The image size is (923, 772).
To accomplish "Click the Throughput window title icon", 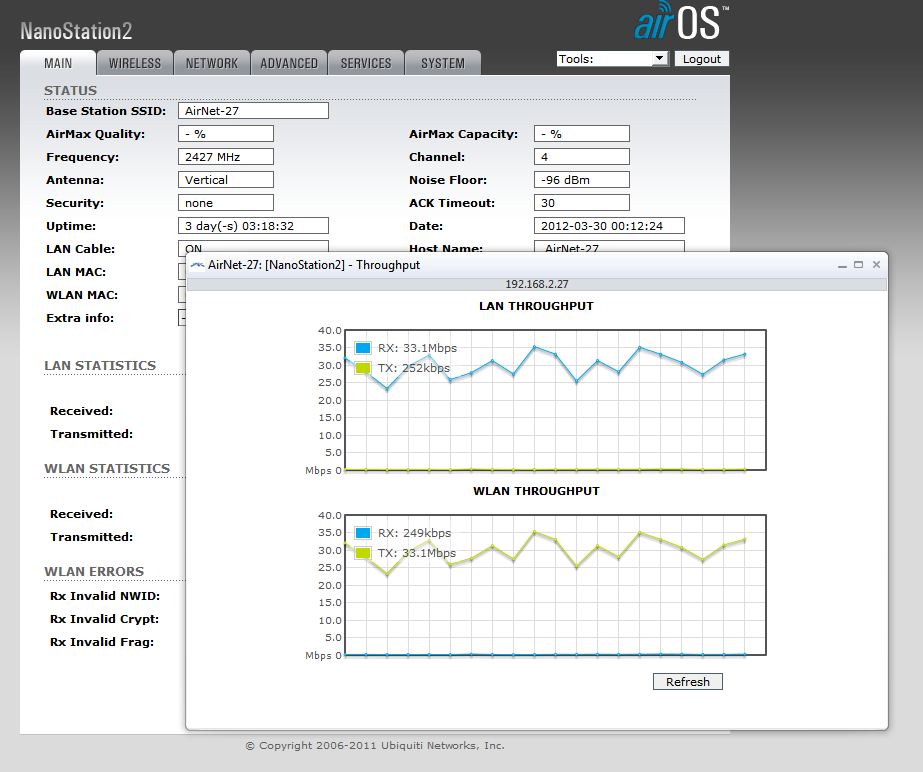I will point(197,265).
